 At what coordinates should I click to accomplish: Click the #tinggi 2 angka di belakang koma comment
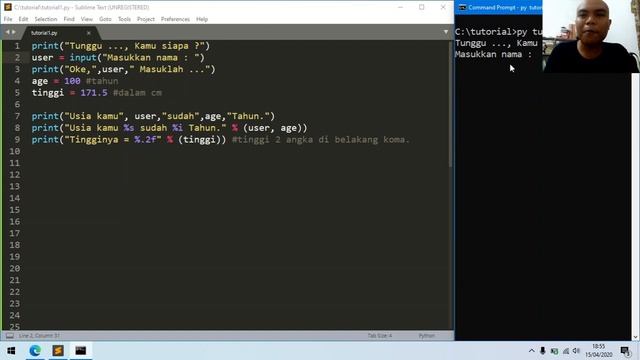point(320,140)
